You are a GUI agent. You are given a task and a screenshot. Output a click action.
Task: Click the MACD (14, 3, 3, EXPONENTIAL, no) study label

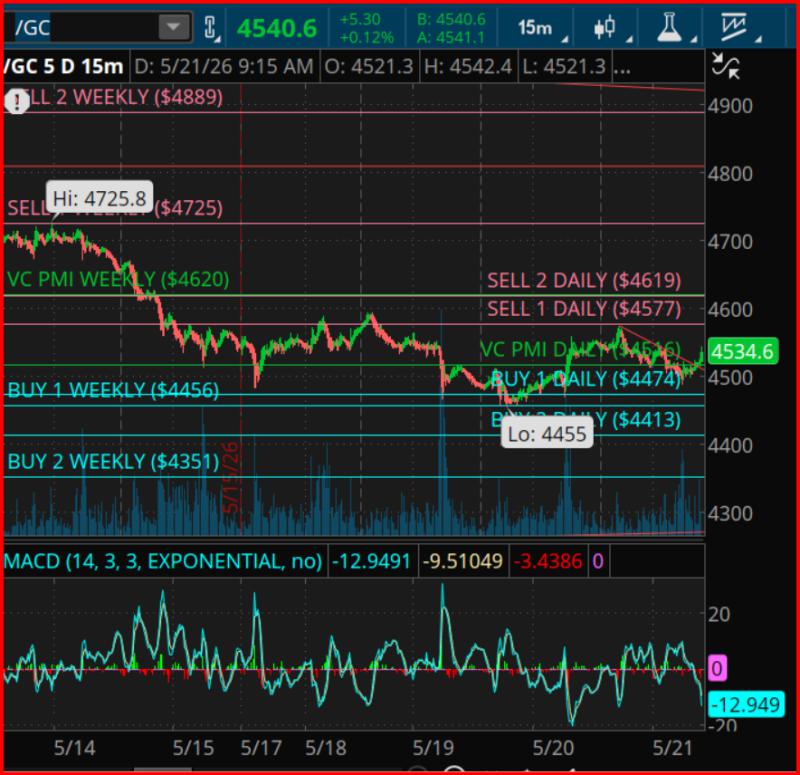click(163, 562)
